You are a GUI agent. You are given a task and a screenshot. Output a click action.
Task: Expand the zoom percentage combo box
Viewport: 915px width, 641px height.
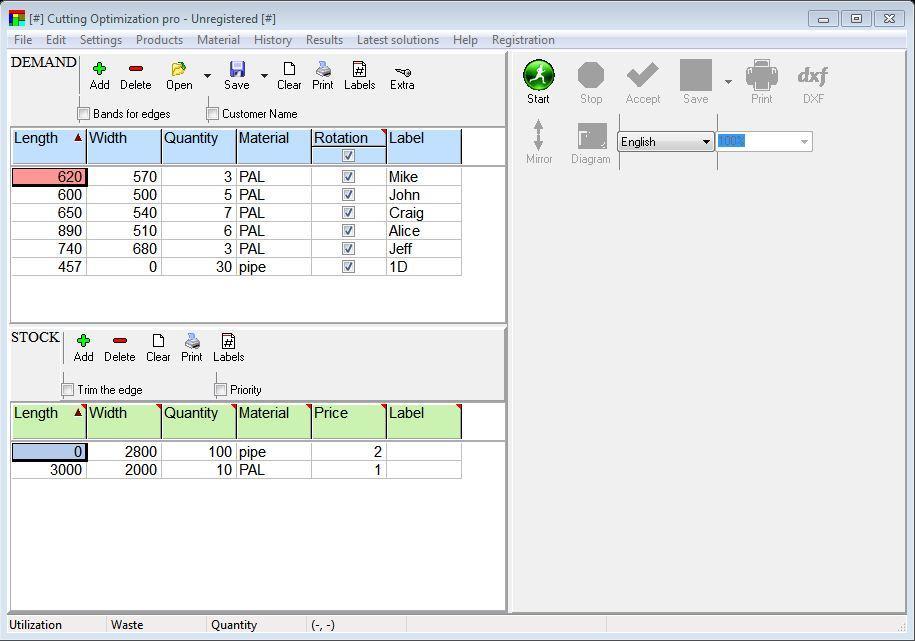804,142
